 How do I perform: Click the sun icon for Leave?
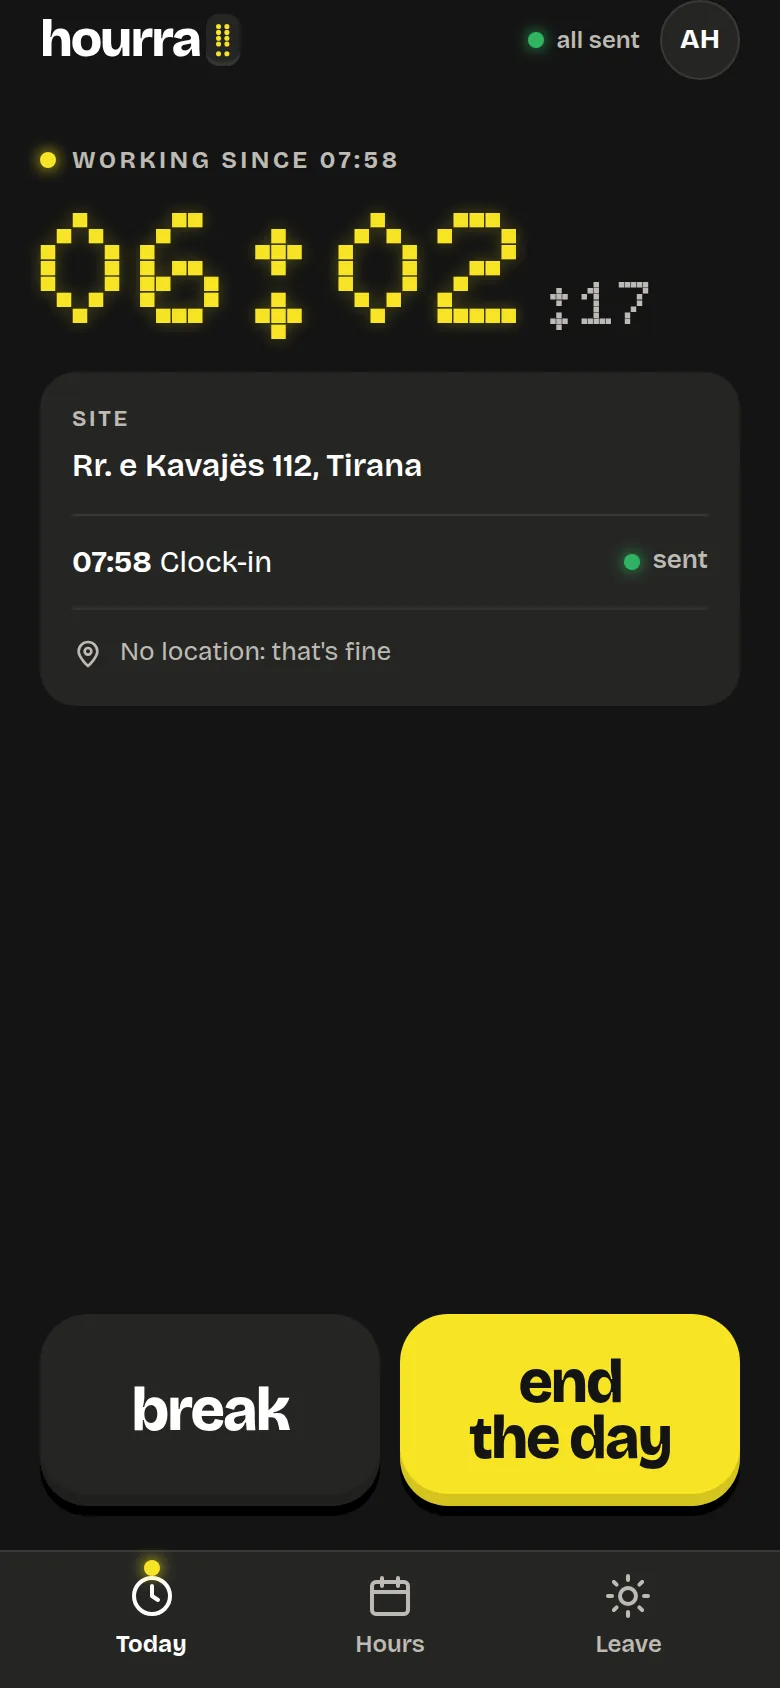point(628,1596)
